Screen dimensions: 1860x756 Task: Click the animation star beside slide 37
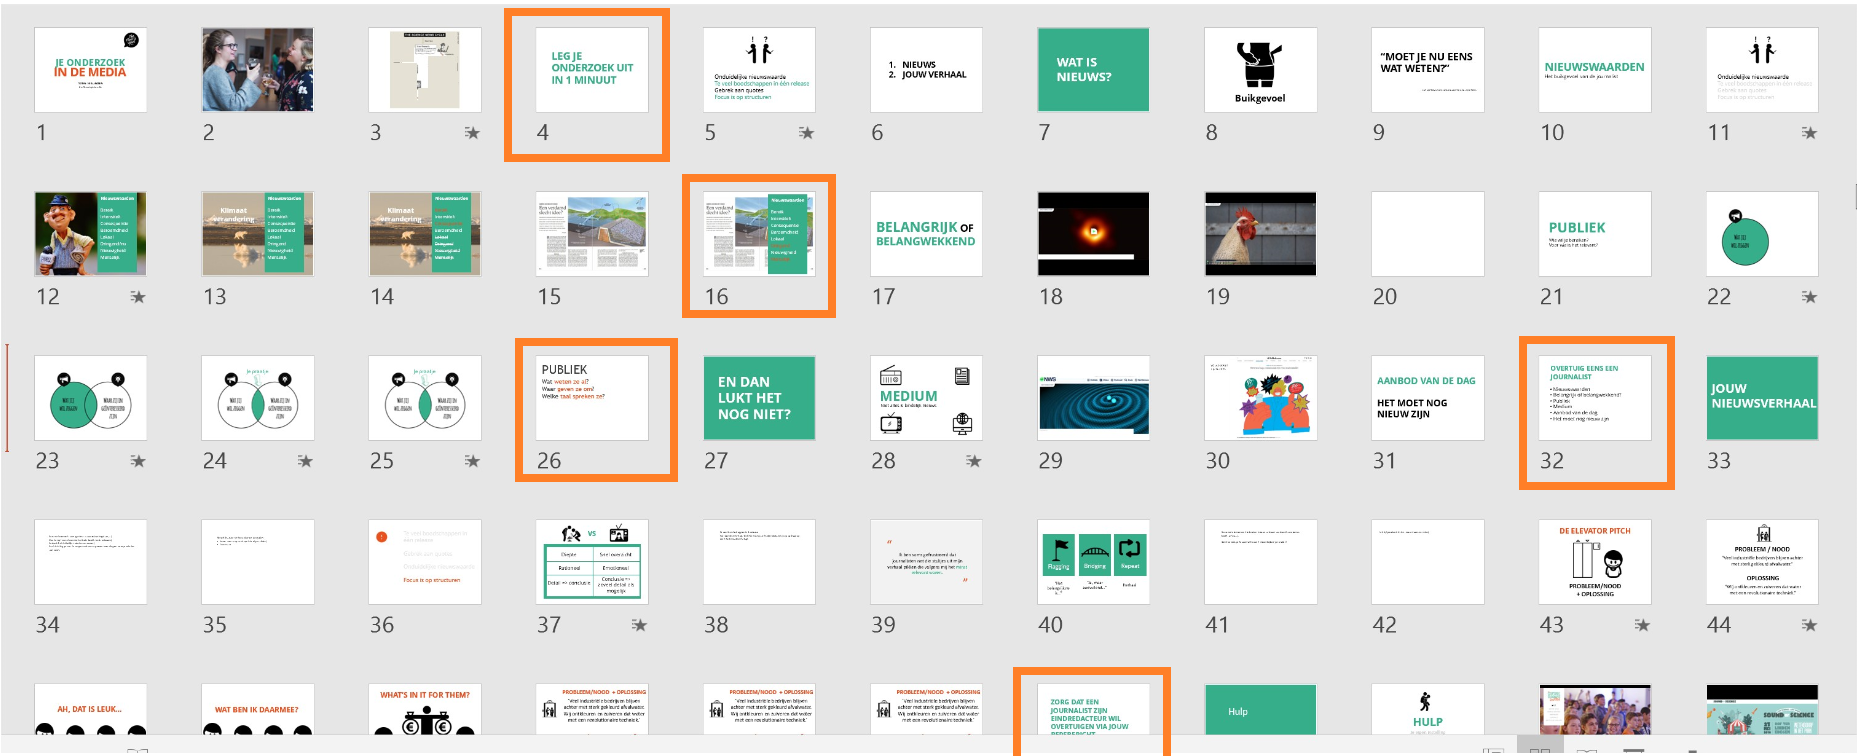point(639,625)
